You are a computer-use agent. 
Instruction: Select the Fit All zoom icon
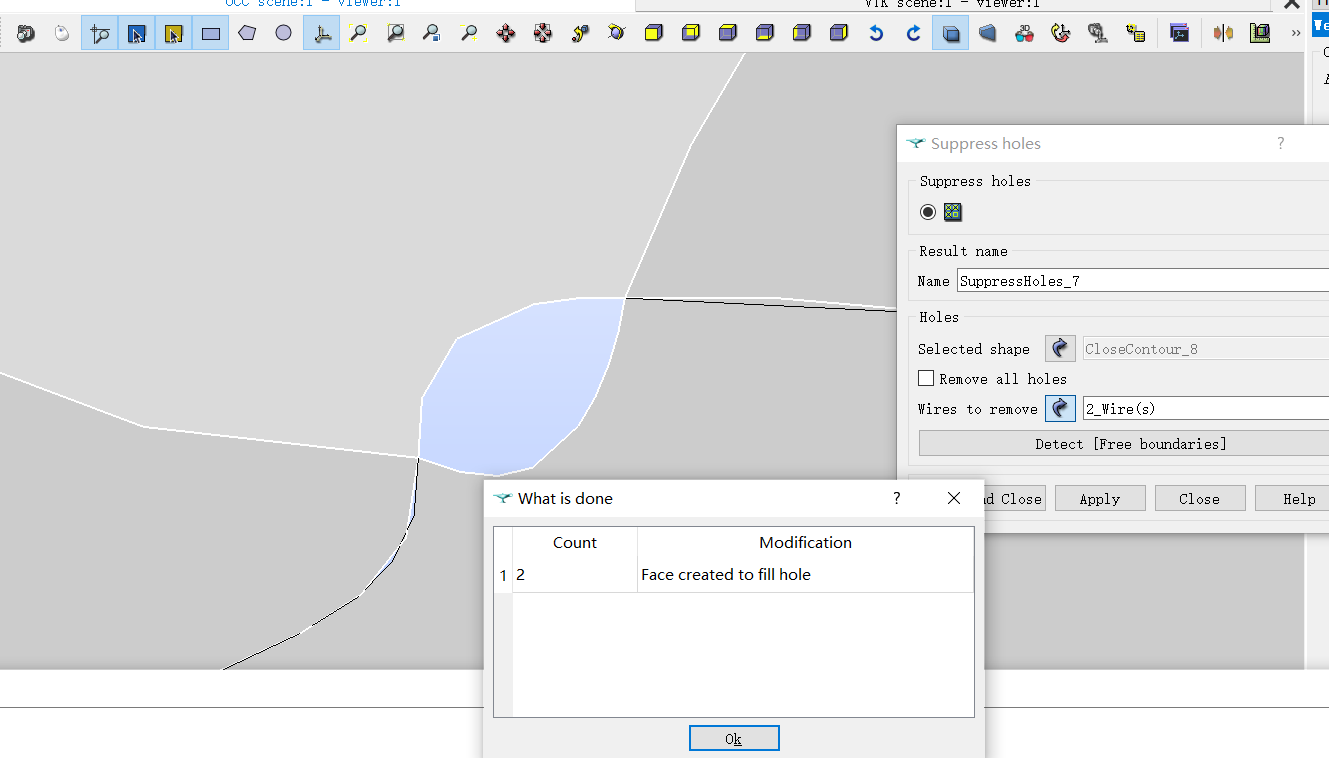click(x=358, y=34)
